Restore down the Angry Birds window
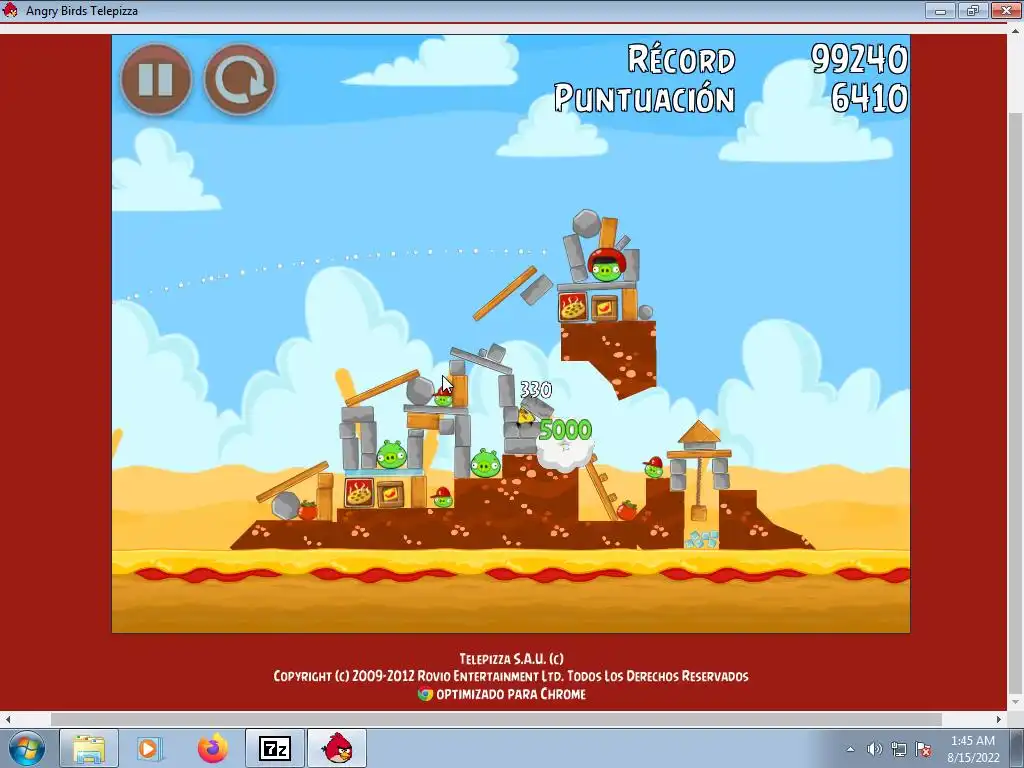 point(973,10)
